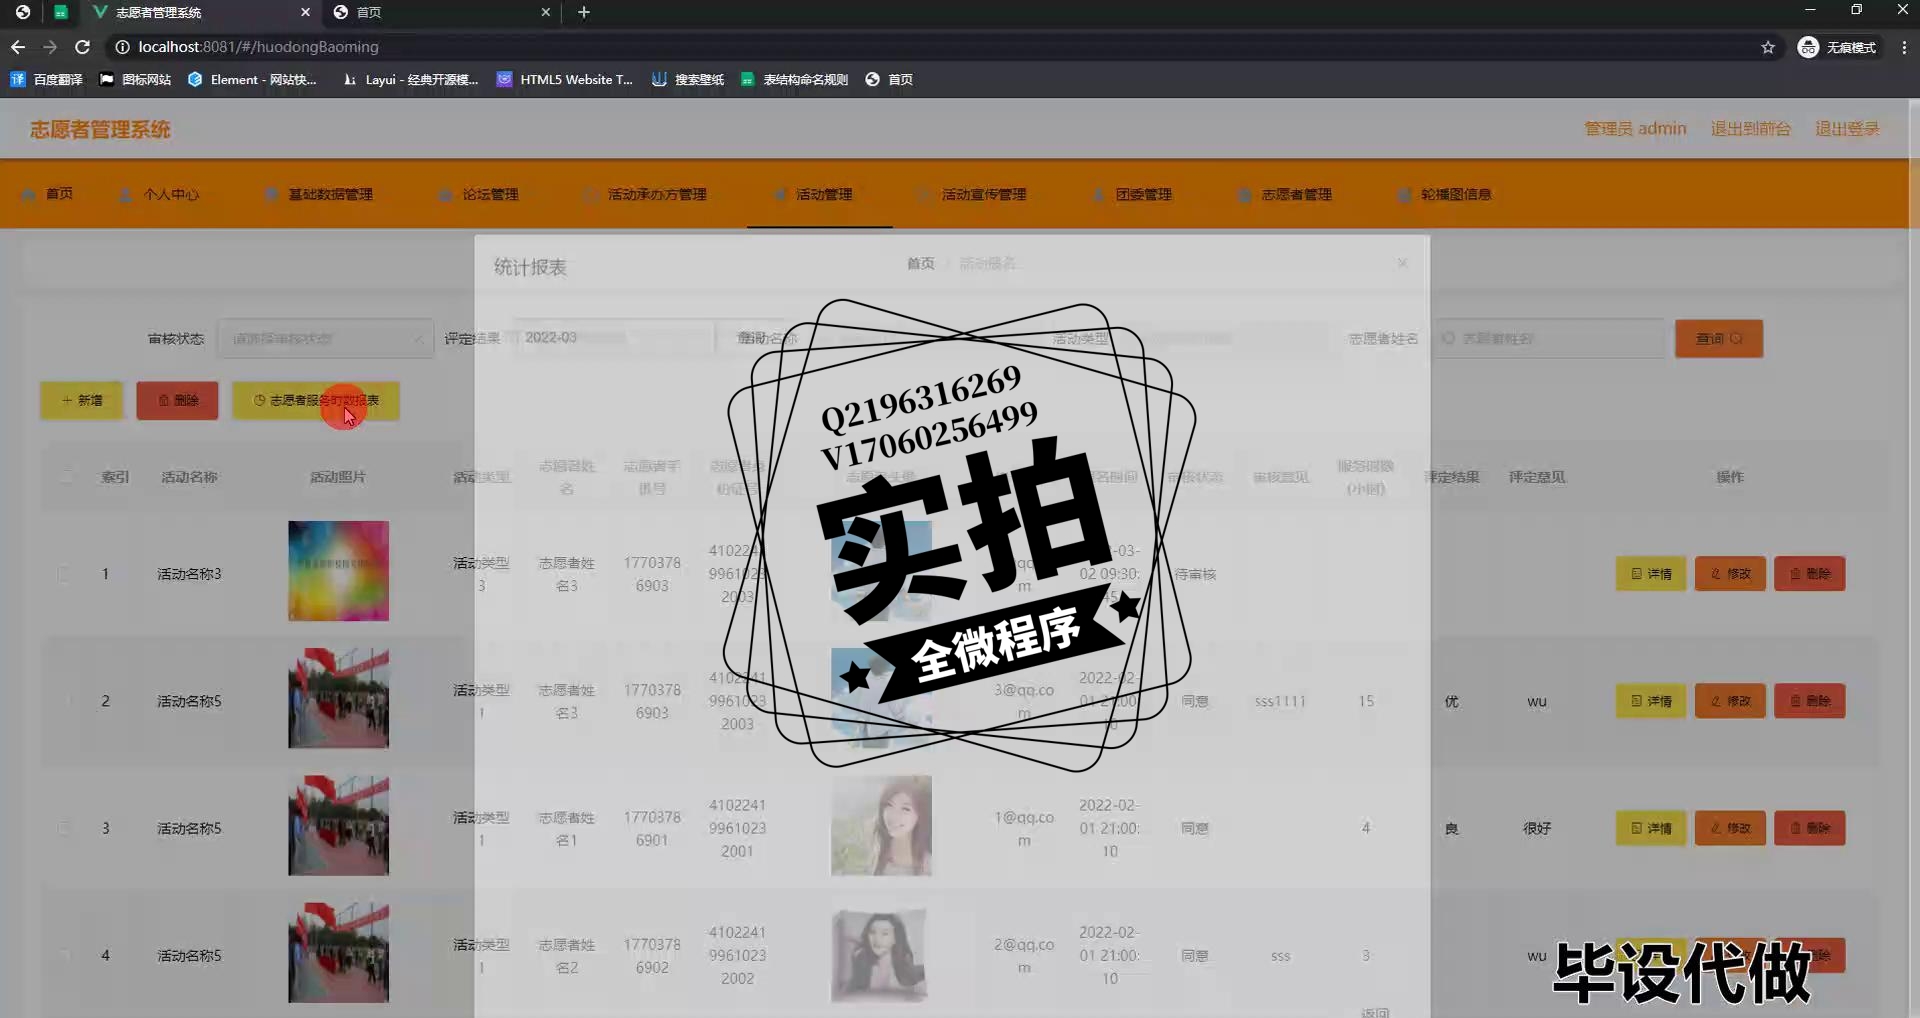Screen dimensions: 1920x1018
Task: Open the 无痕模式 incognito indicator
Action: coord(1838,47)
